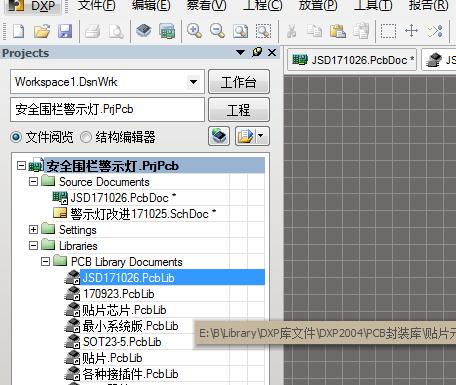Click the Rubber Stamp paste icon
Viewport: 456px width, 385px height.
point(361,31)
